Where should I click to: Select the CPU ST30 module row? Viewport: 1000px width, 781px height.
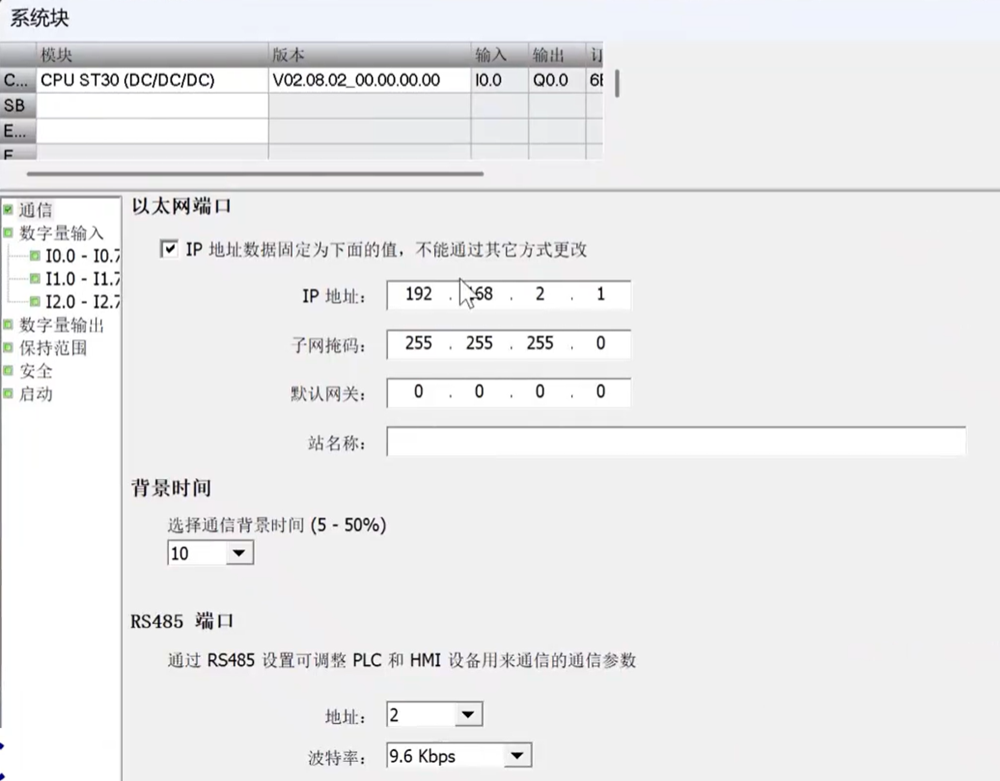coord(150,80)
